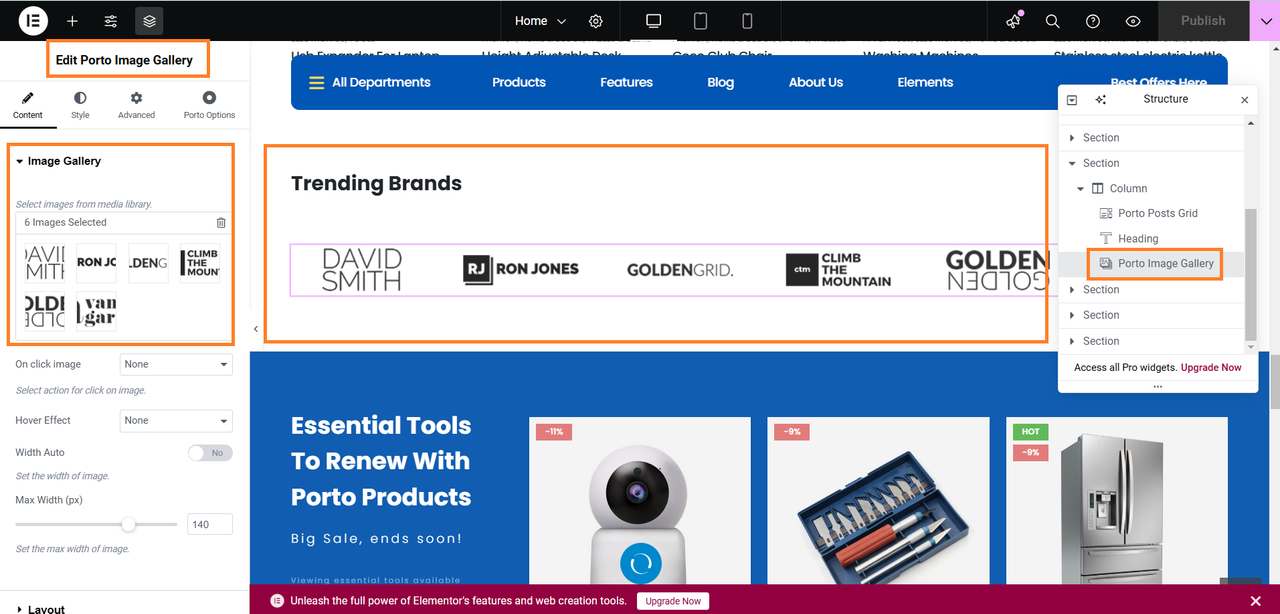Select Porto Image Gallery tree item

point(1165,264)
